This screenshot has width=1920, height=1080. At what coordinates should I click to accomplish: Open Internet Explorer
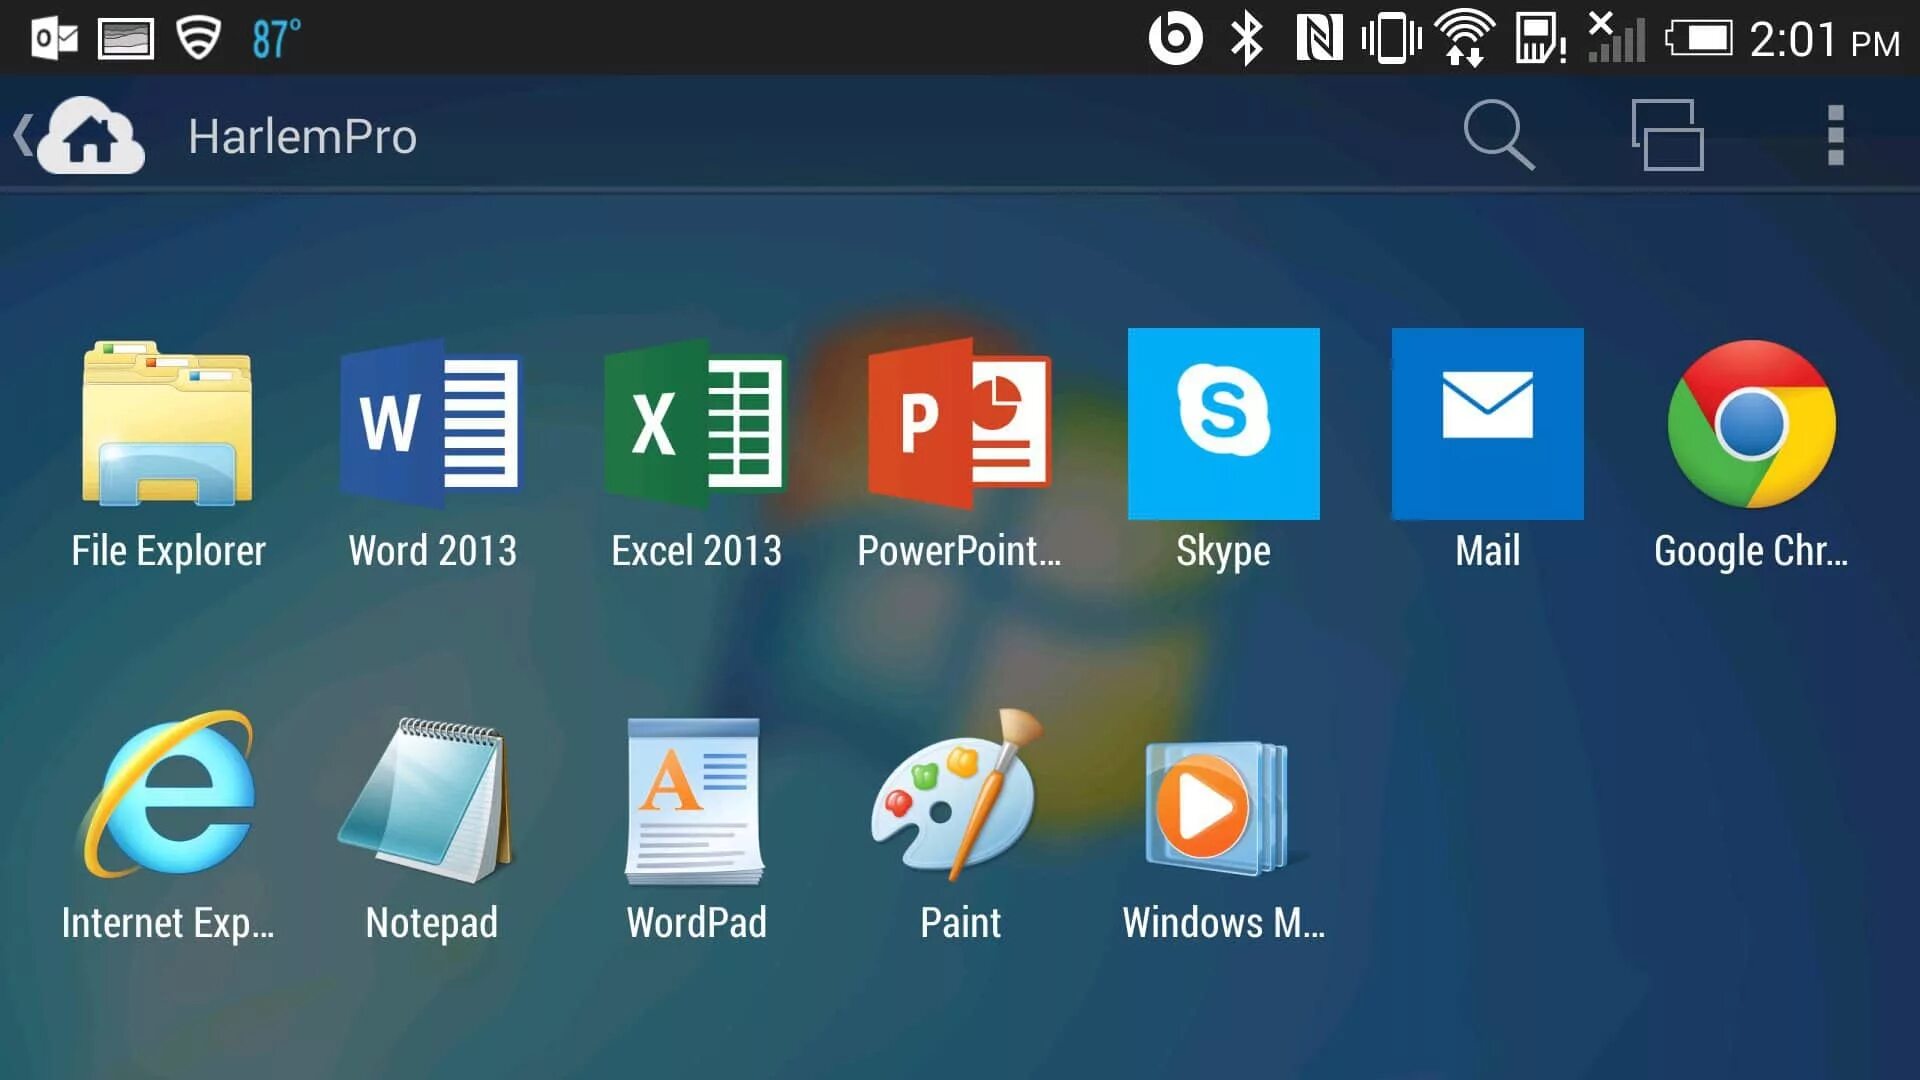click(168, 796)
